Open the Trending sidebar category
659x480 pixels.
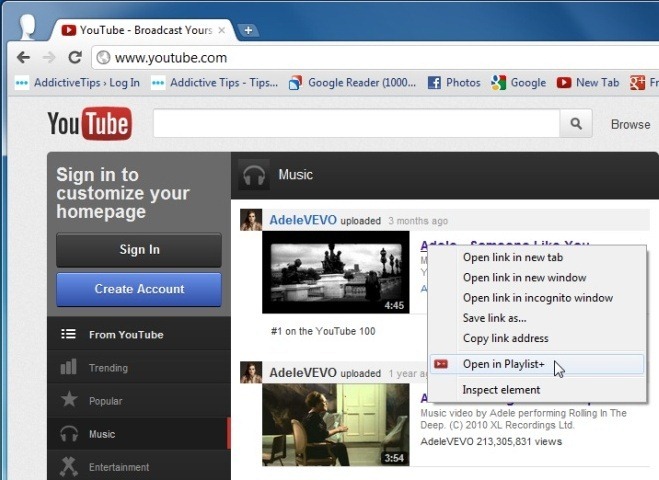(x=108, y=368)
